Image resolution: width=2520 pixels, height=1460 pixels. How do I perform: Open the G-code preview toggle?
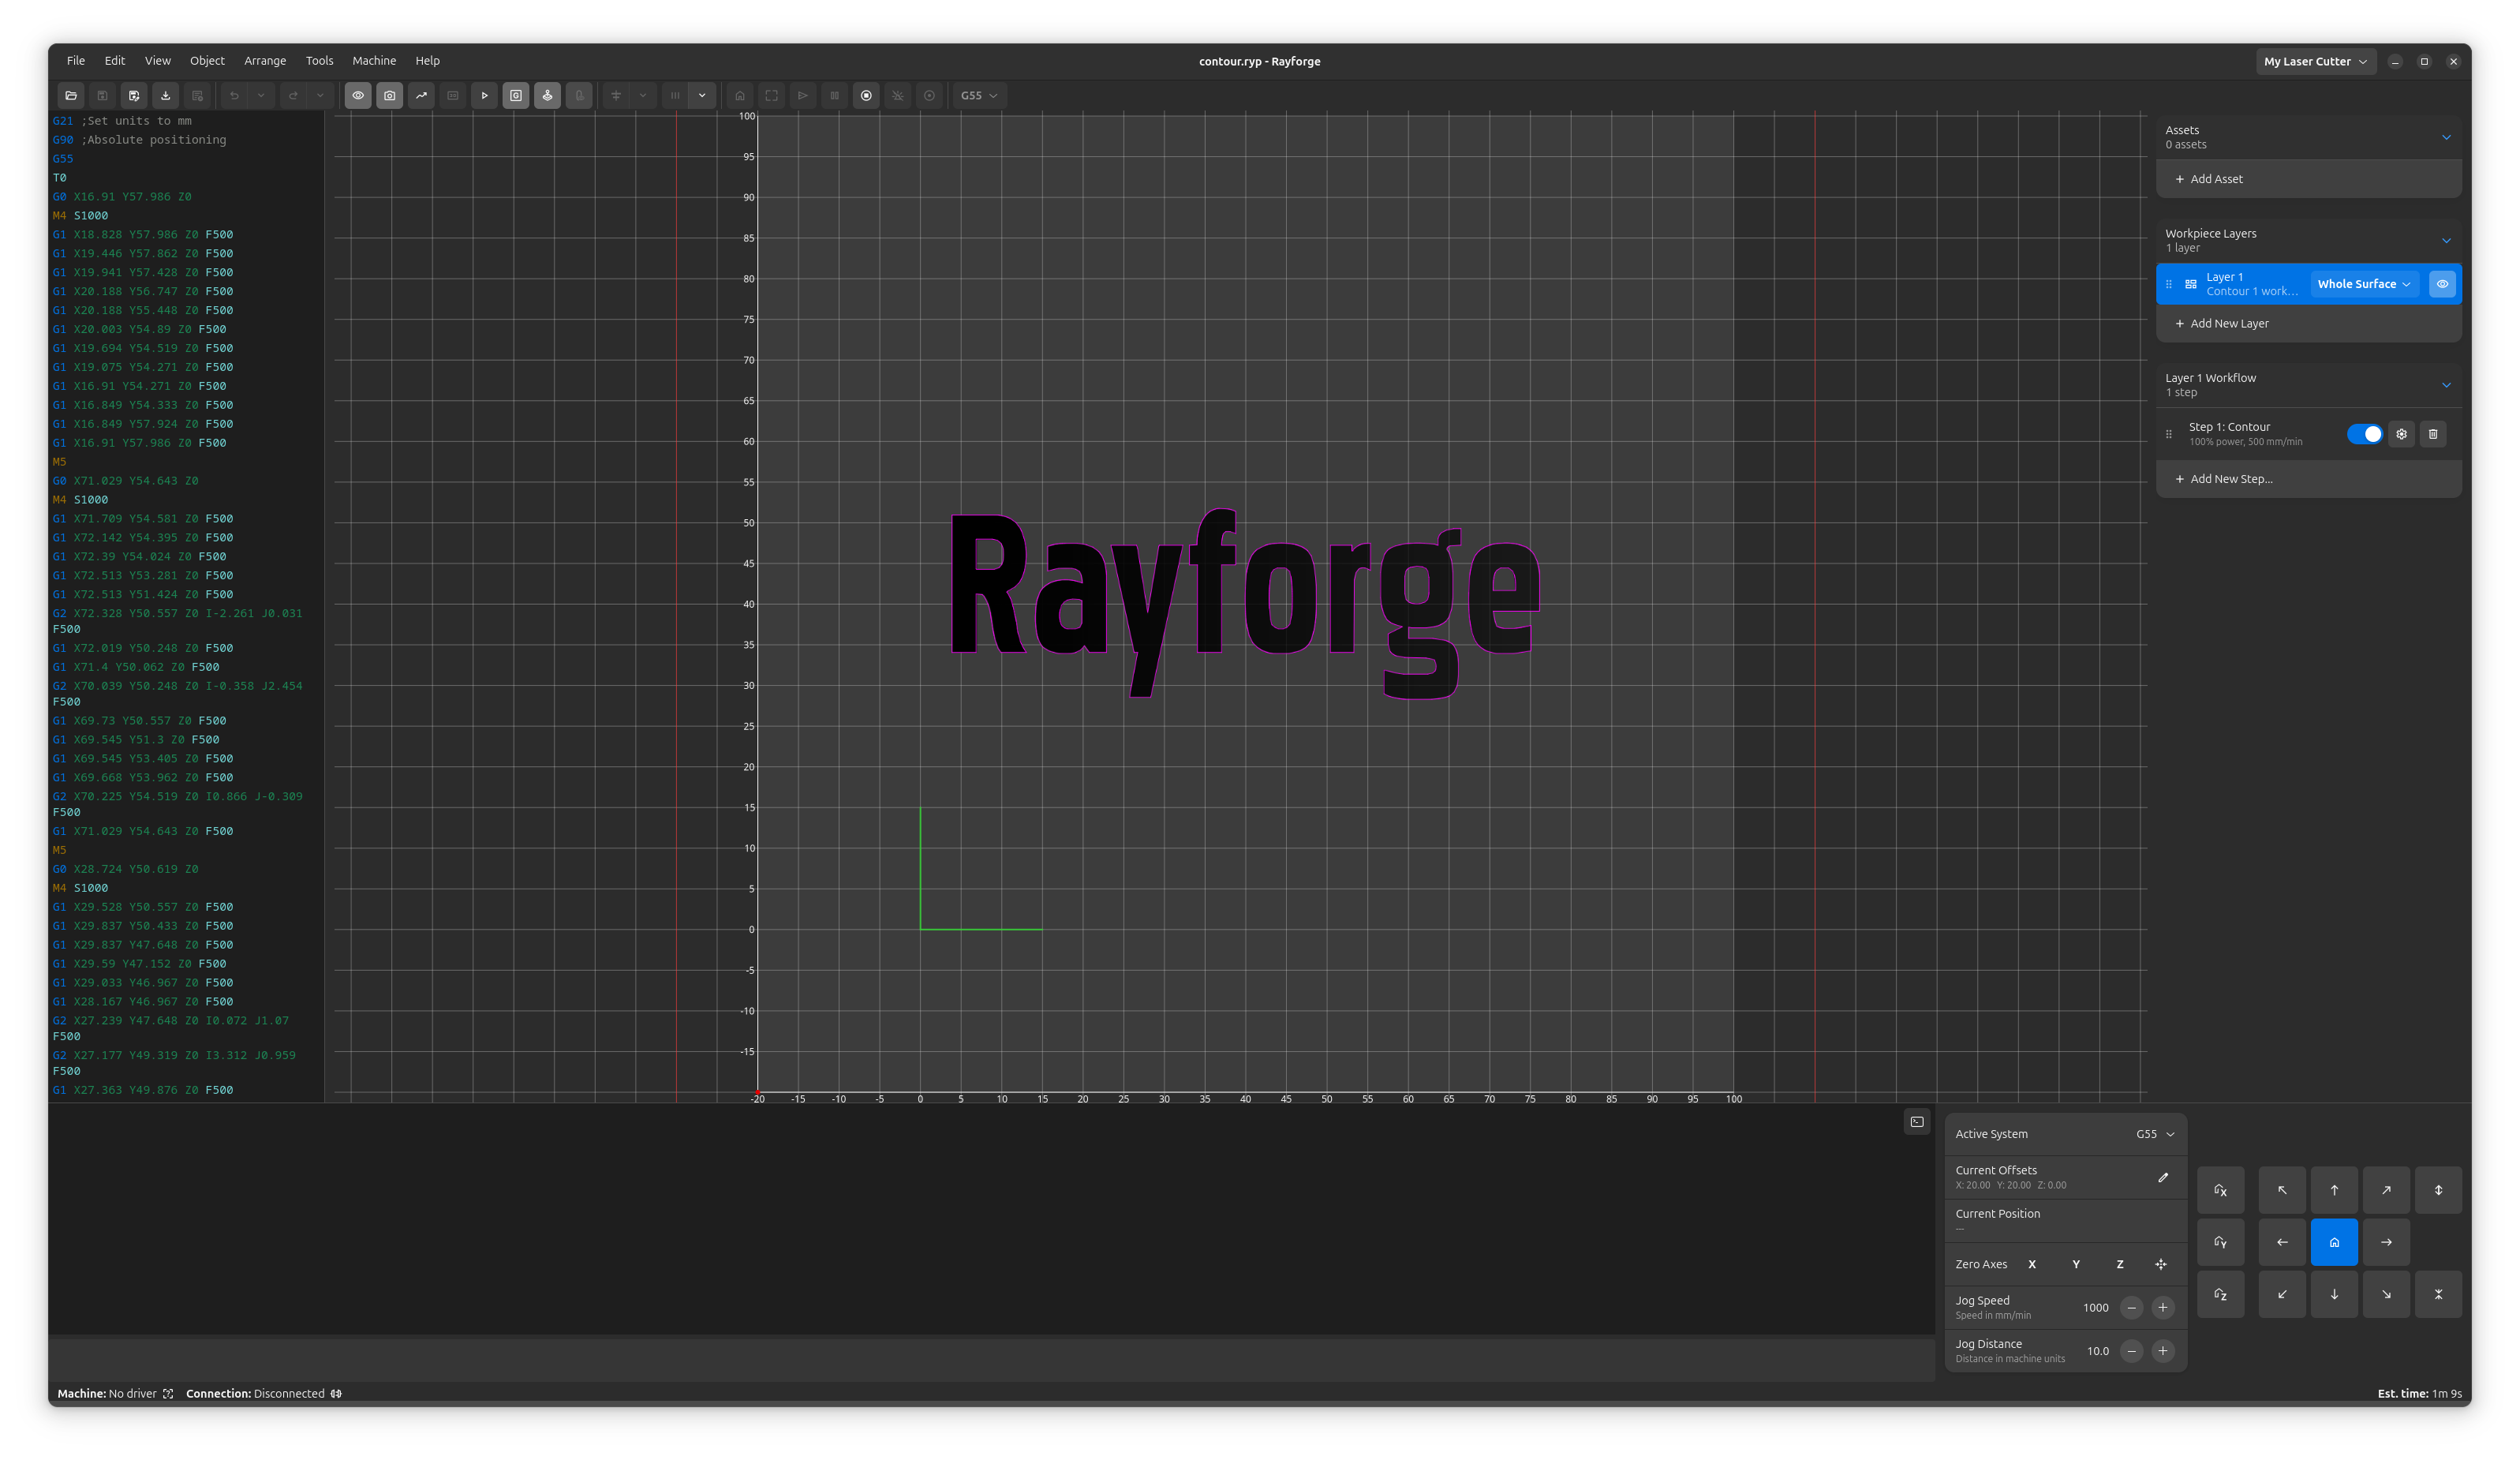tap(516, 95)
